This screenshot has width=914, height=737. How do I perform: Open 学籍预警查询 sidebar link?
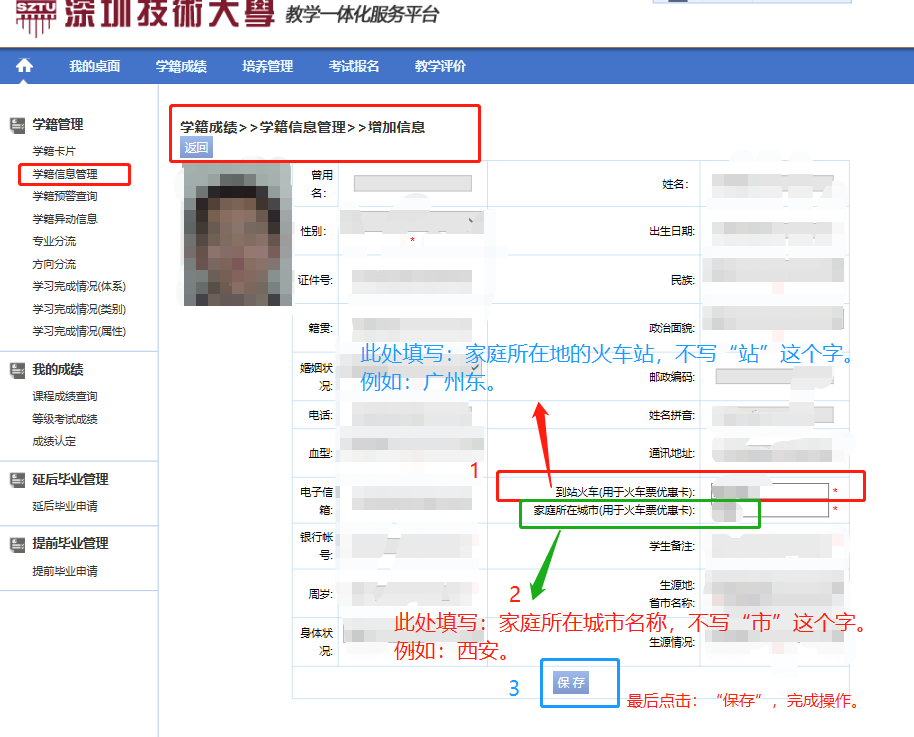(x=65, y=196)
